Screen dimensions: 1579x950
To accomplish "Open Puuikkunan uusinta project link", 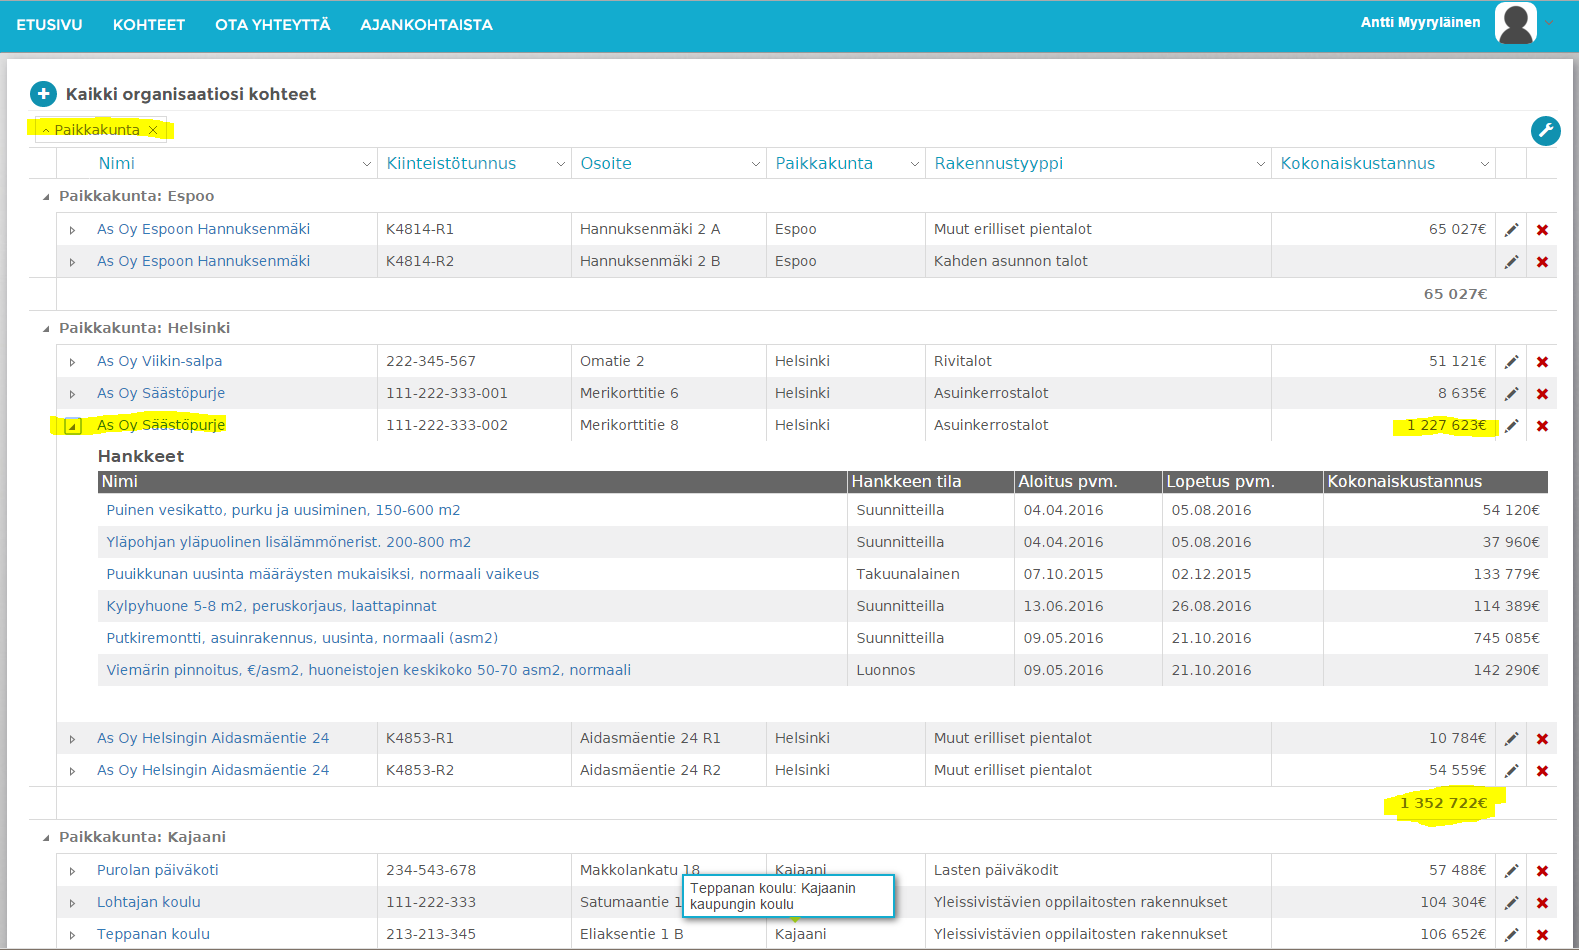I will pos(322,574).
